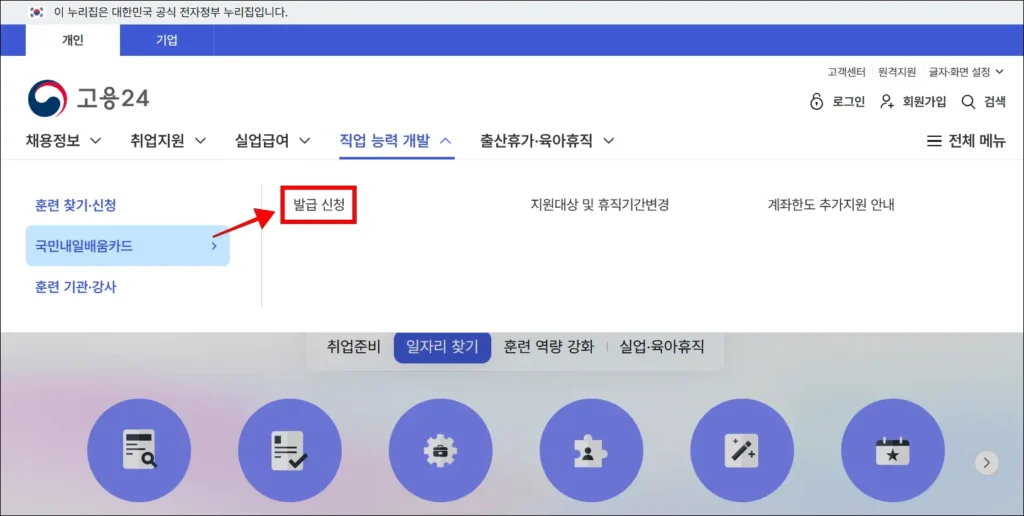
Task: Click the job search document-magnifier icon
Action: click(139, 450)
